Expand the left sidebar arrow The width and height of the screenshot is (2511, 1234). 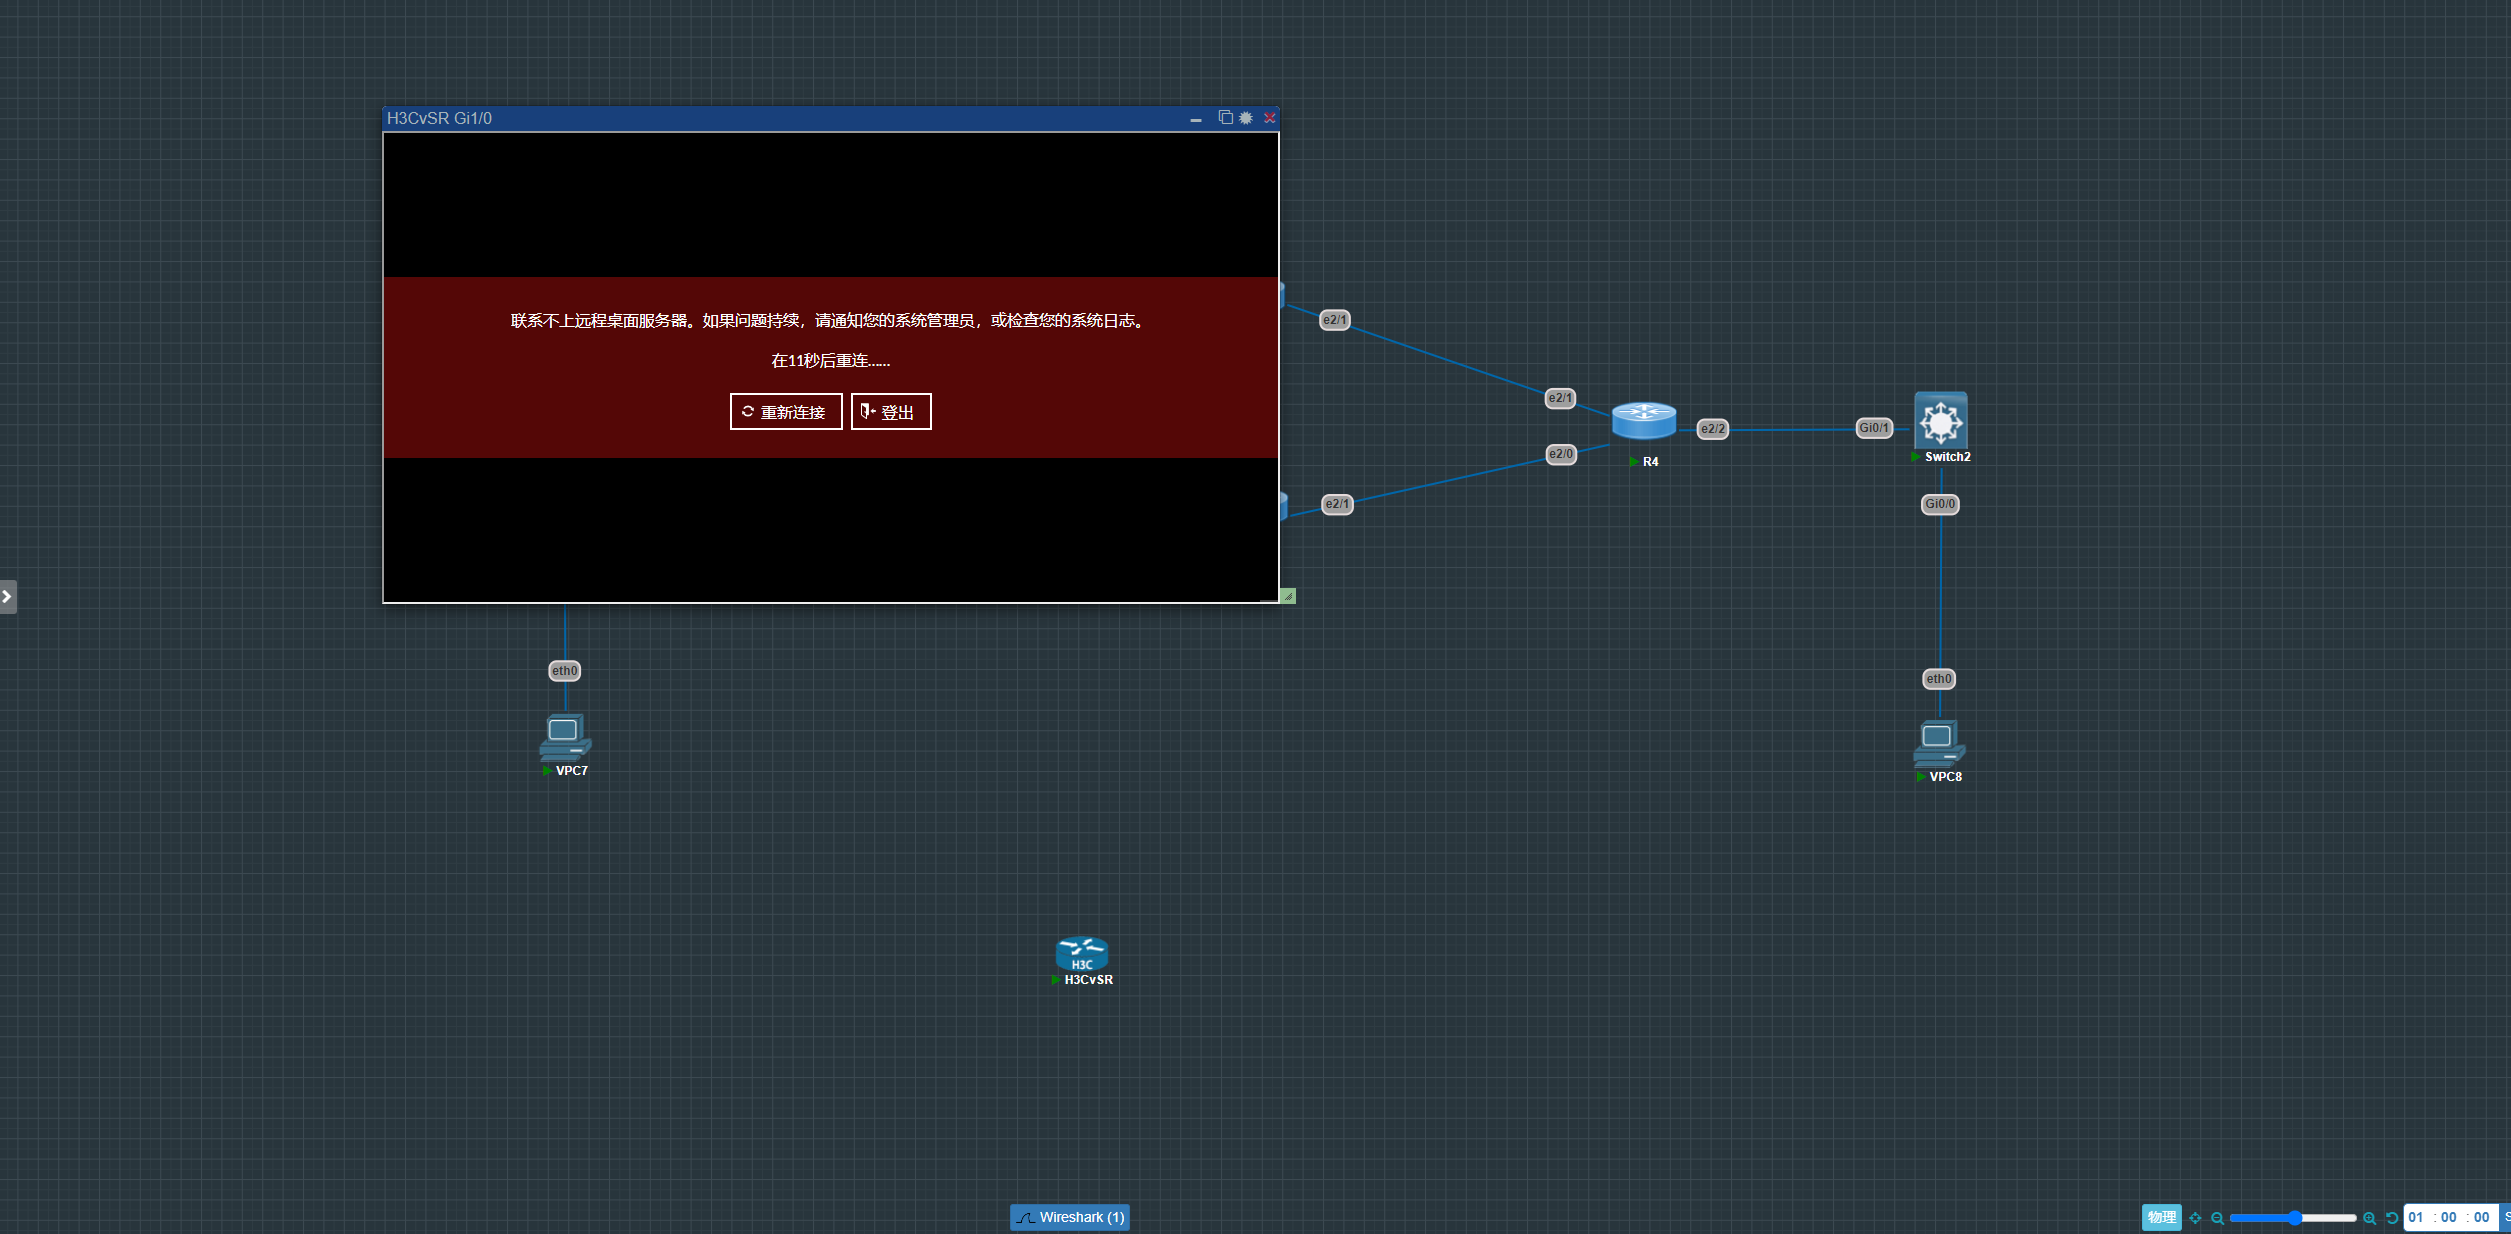click(8, 597)
